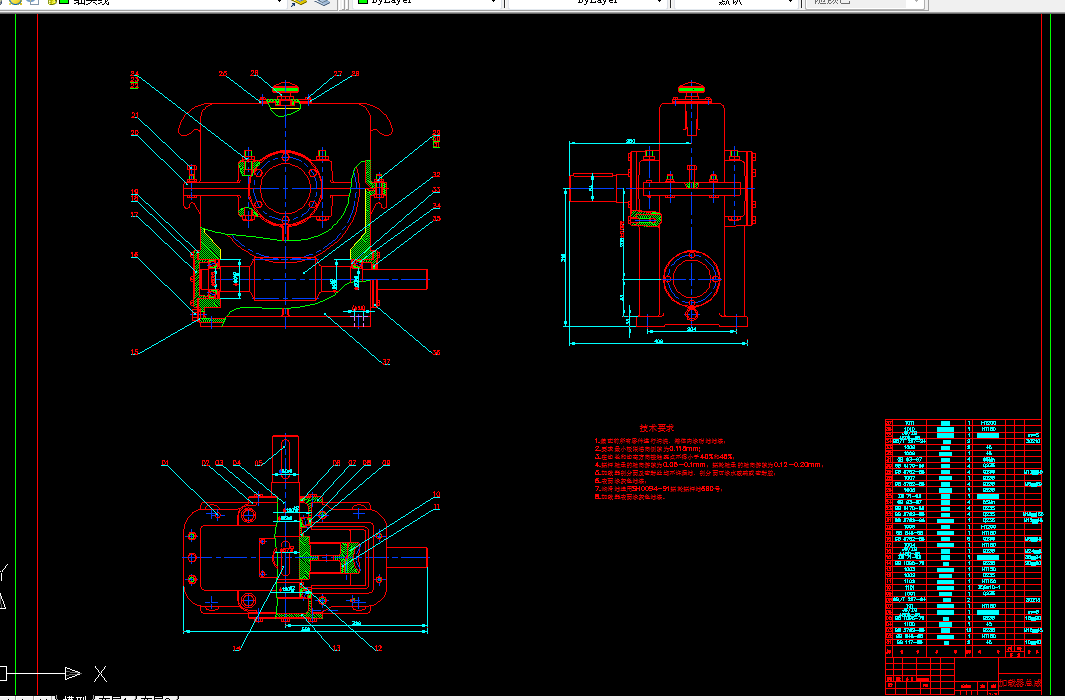Click the UCS icon X axis label

click(101, 674)
